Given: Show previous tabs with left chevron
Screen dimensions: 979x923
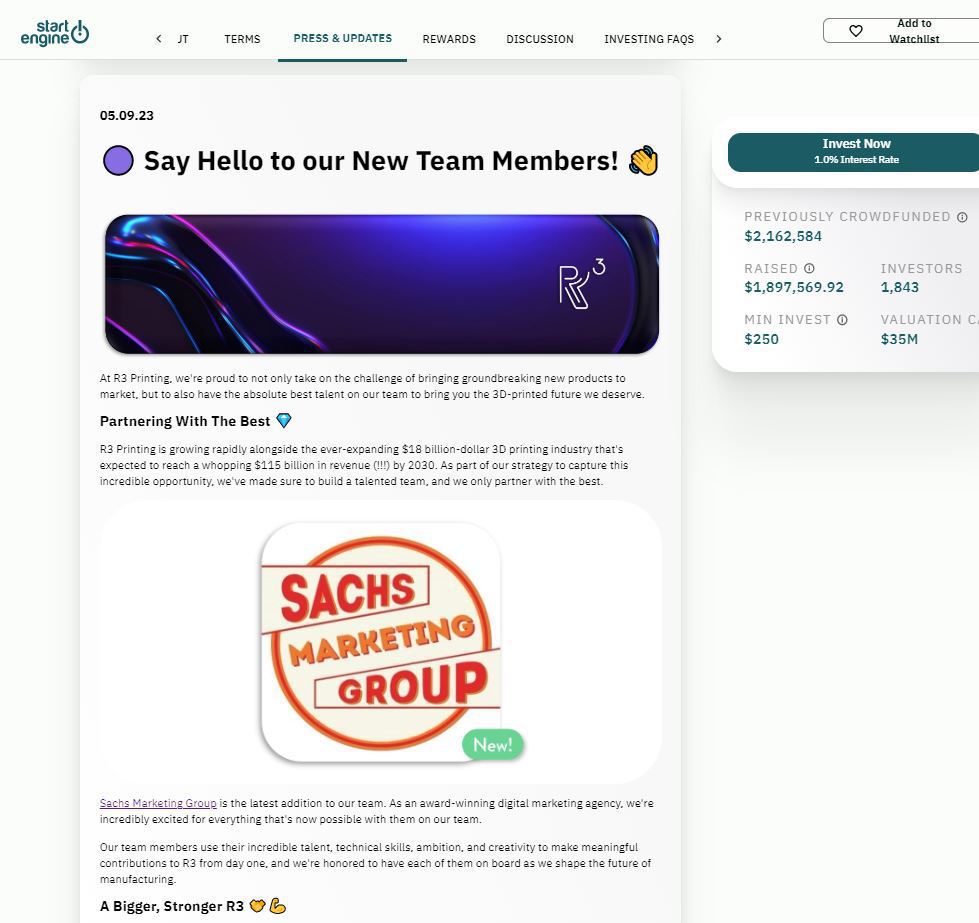Looking at the screenshot, I should tap(159, 39).
